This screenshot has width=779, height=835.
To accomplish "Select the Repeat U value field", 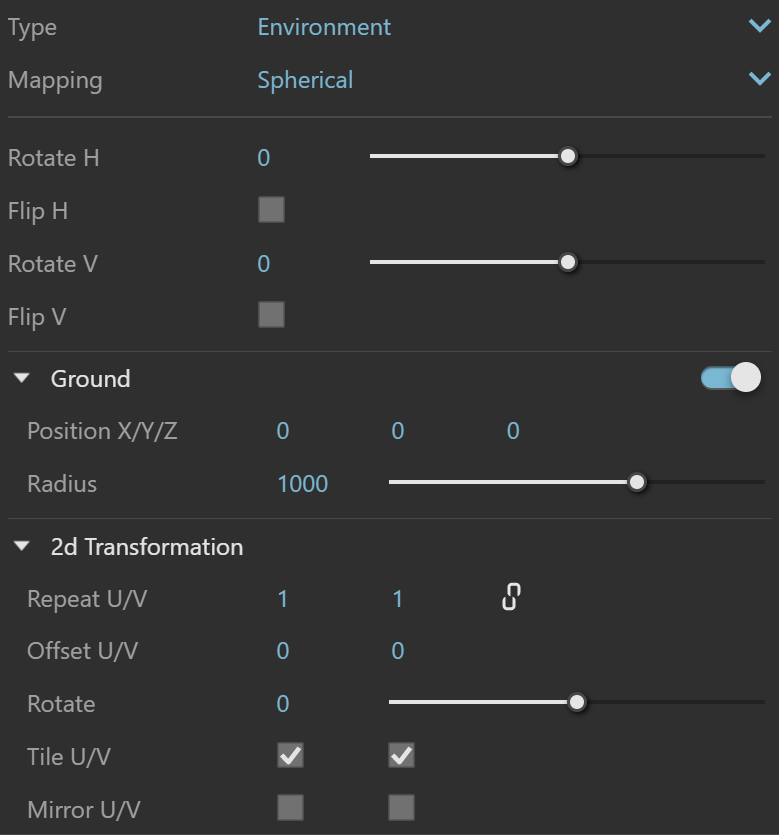I will [283, 599].
